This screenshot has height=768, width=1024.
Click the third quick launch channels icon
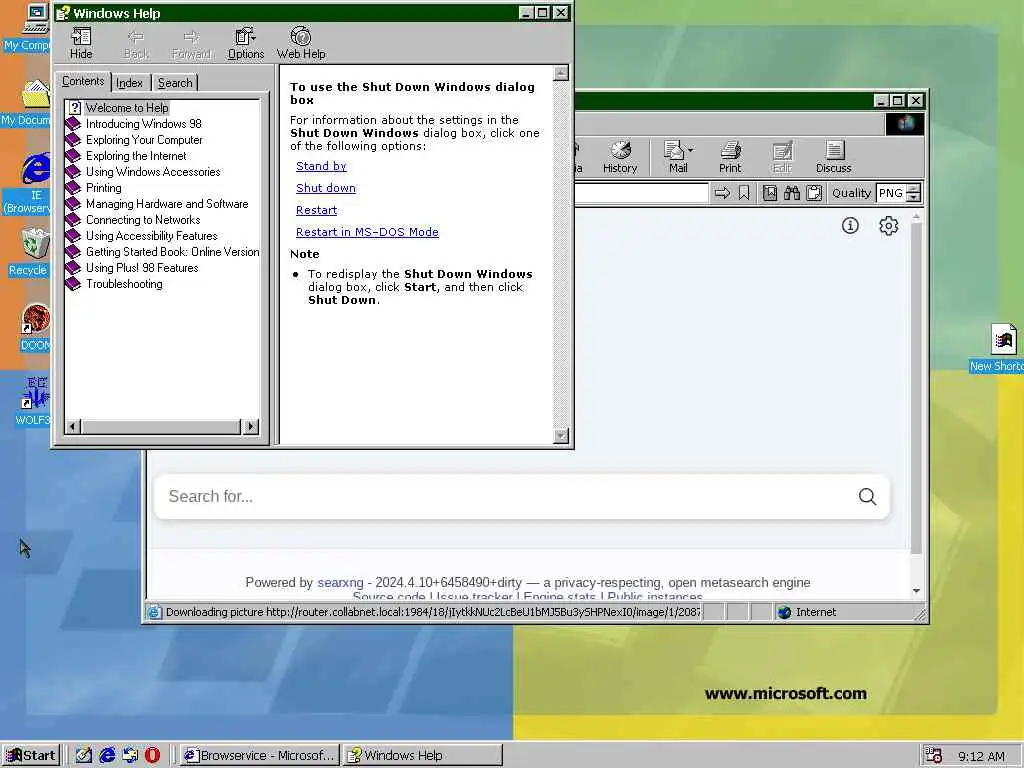point(129,755)
